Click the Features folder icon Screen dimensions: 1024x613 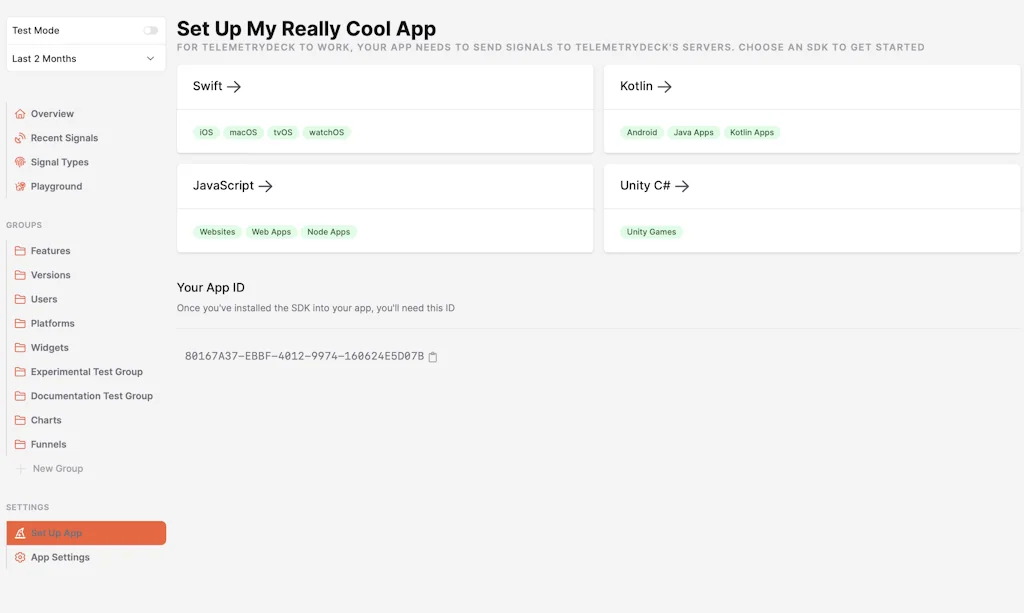click(20, 251)
